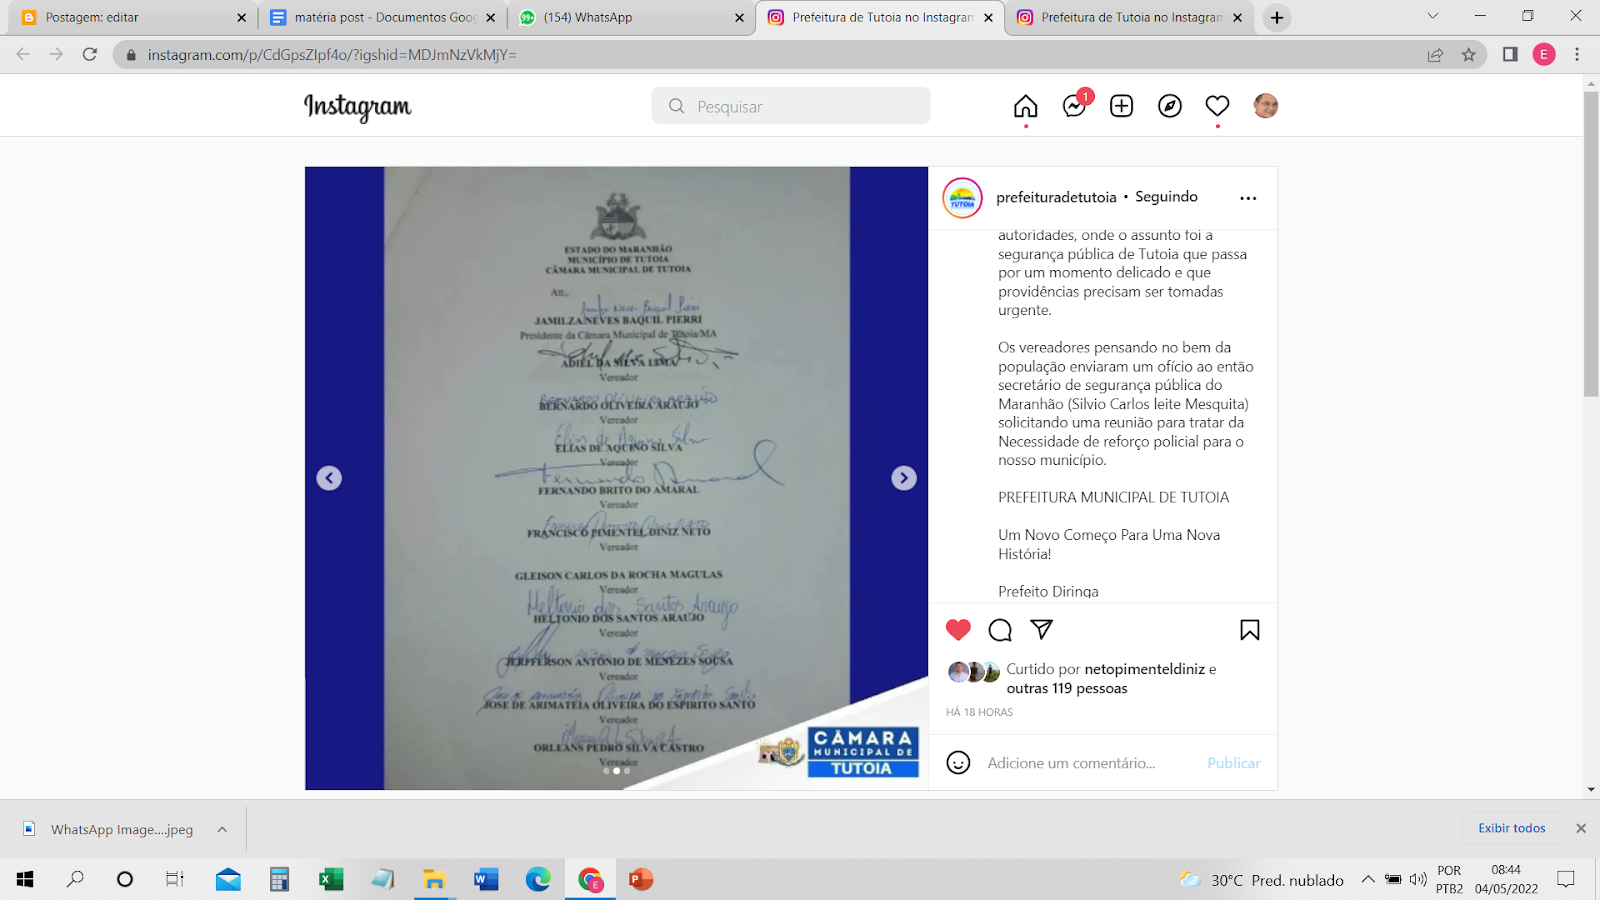
Task: Expand options for WhatsApp Image download
Action: click(222, 829)
